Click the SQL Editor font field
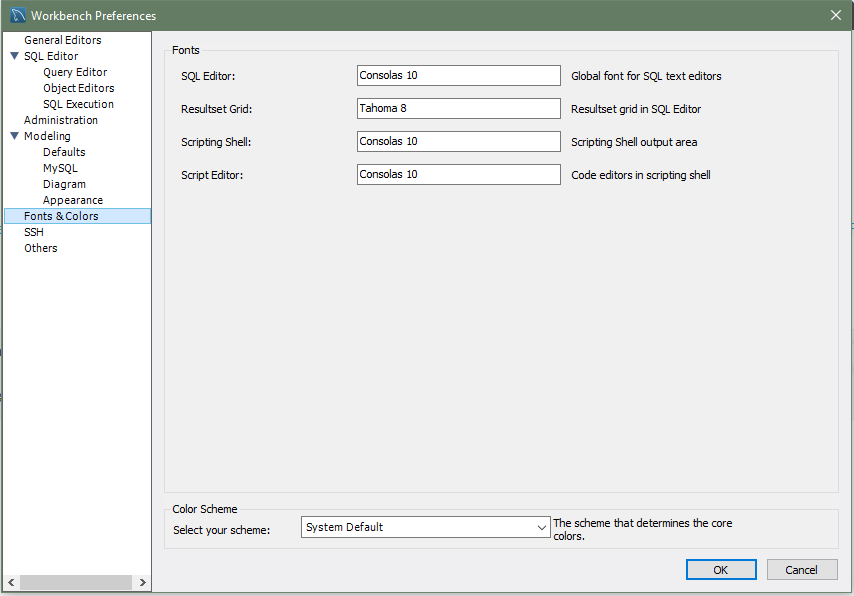This screenshot has height=596, width=854. 458,76
